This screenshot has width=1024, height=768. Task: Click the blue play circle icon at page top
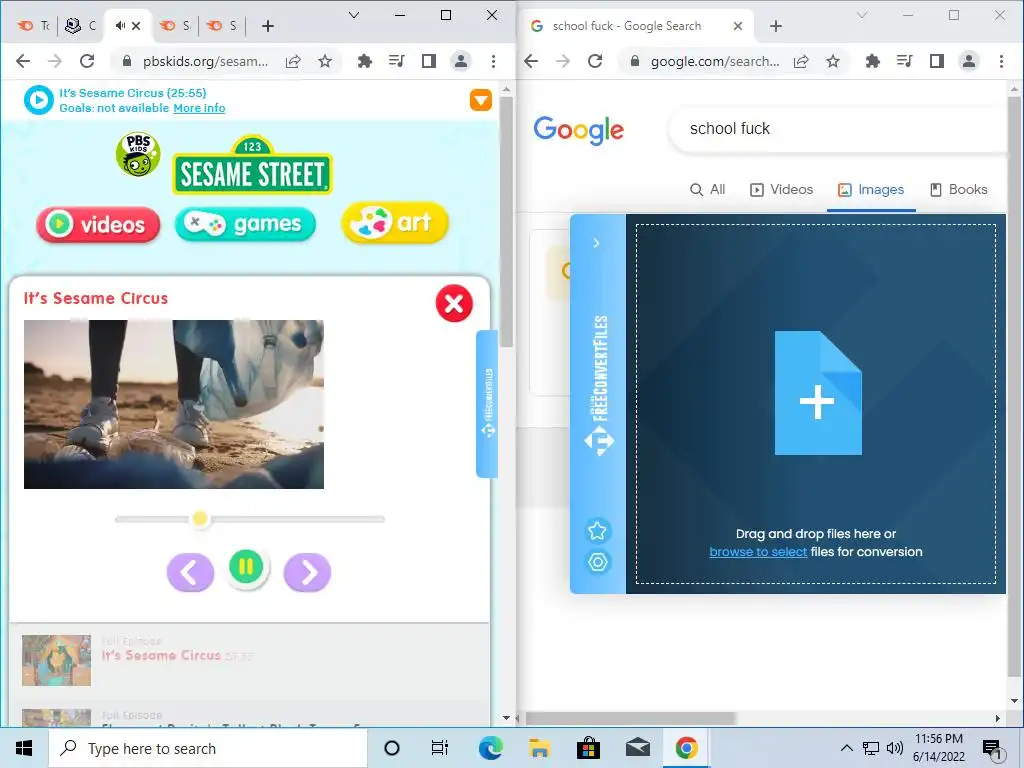pyautogui.click(x=39, y=100)
